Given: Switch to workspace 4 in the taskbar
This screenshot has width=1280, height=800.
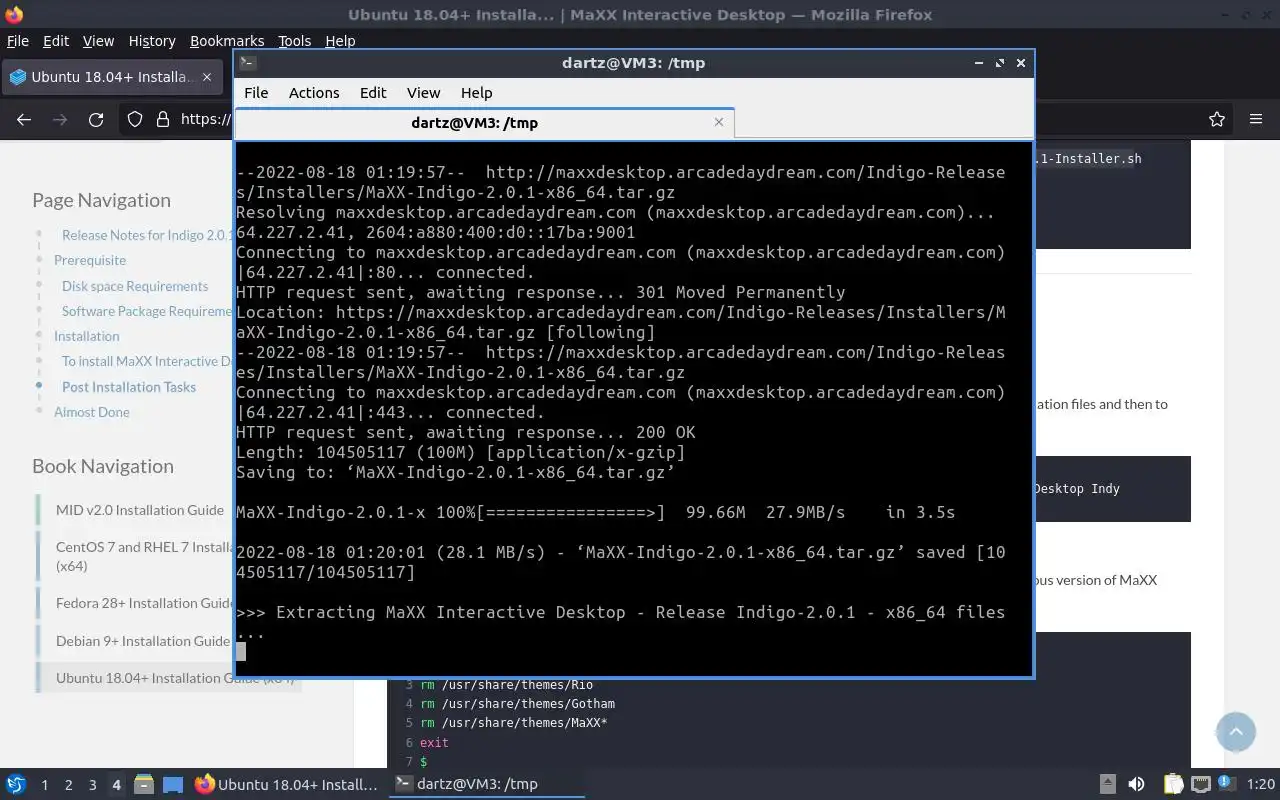Looking at the screenshot, I should 116,785.
